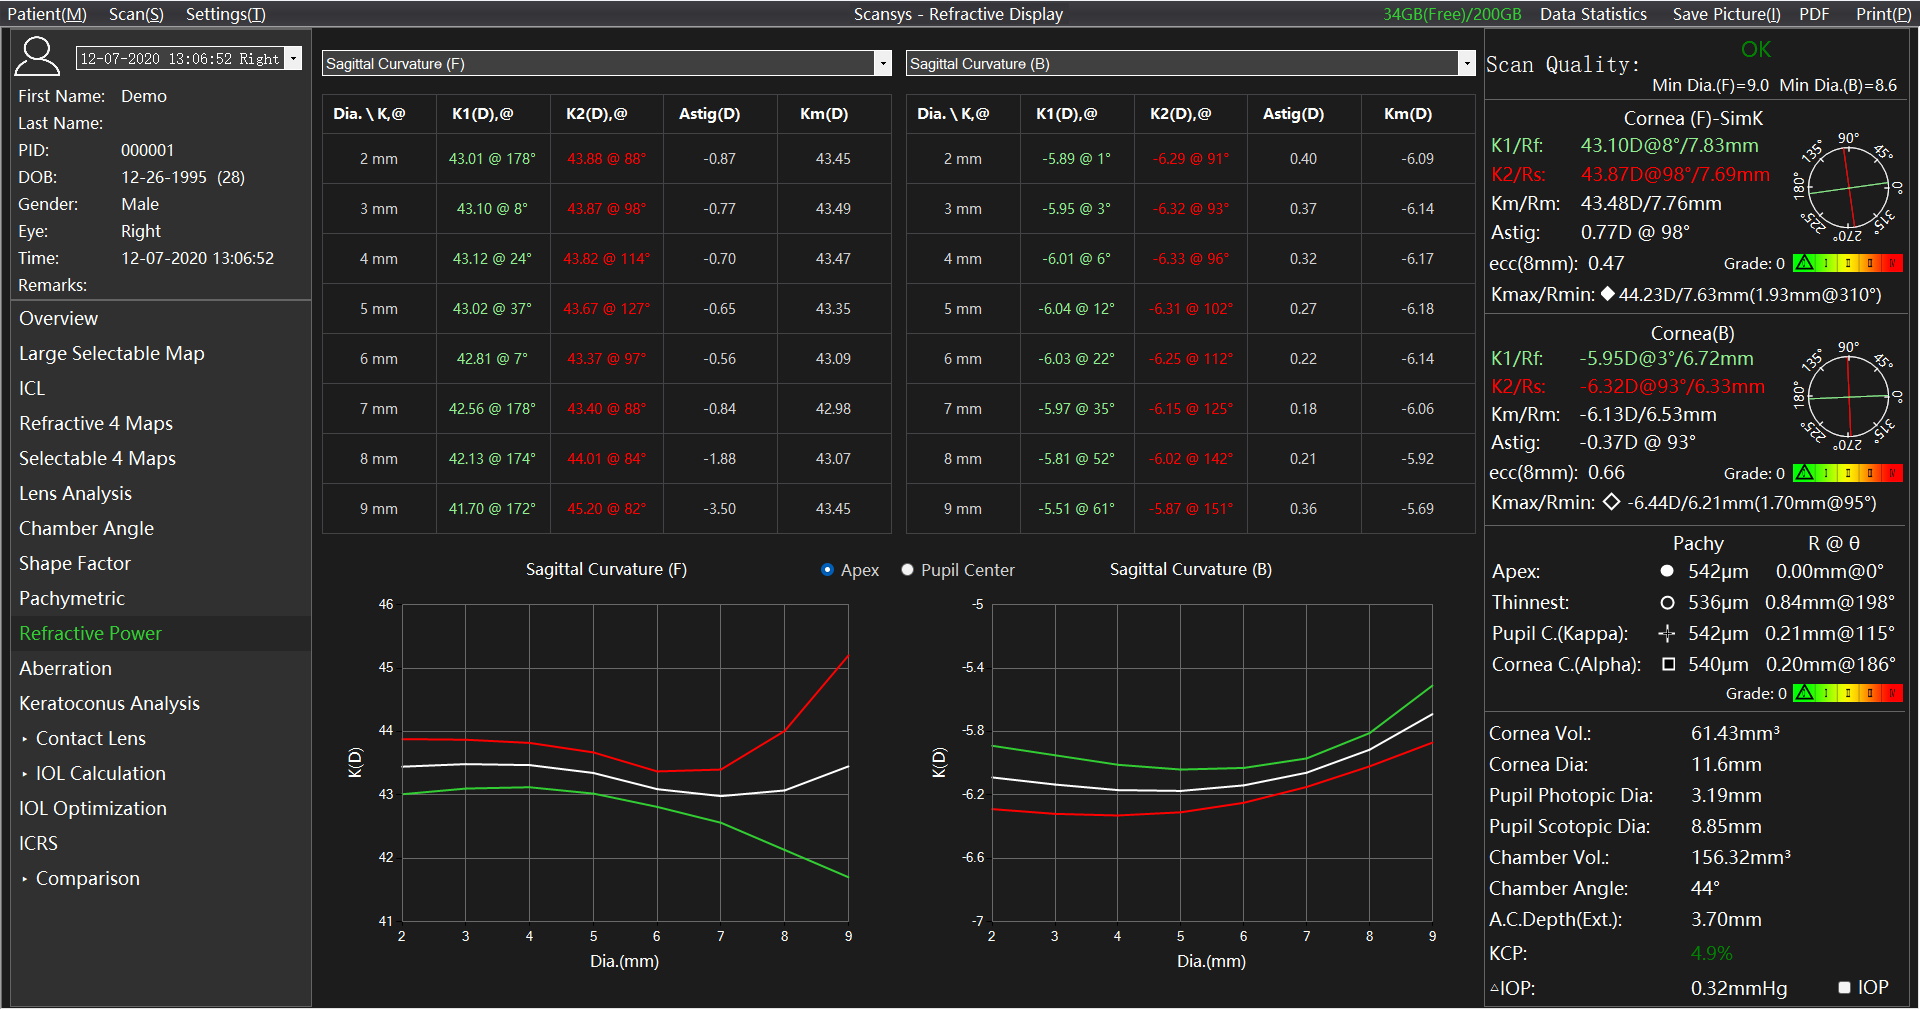Select the Pupil Center radio button

click(x=907, y=570)
